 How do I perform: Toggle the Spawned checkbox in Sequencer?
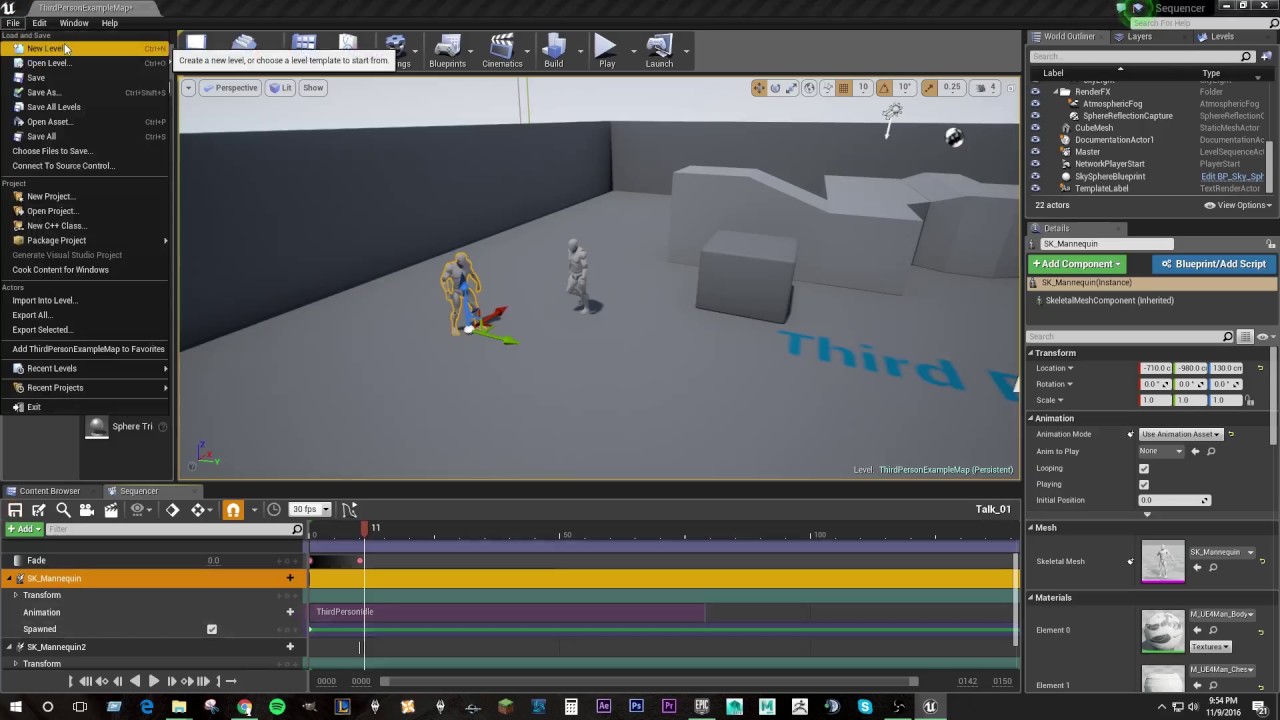(211, 629)
